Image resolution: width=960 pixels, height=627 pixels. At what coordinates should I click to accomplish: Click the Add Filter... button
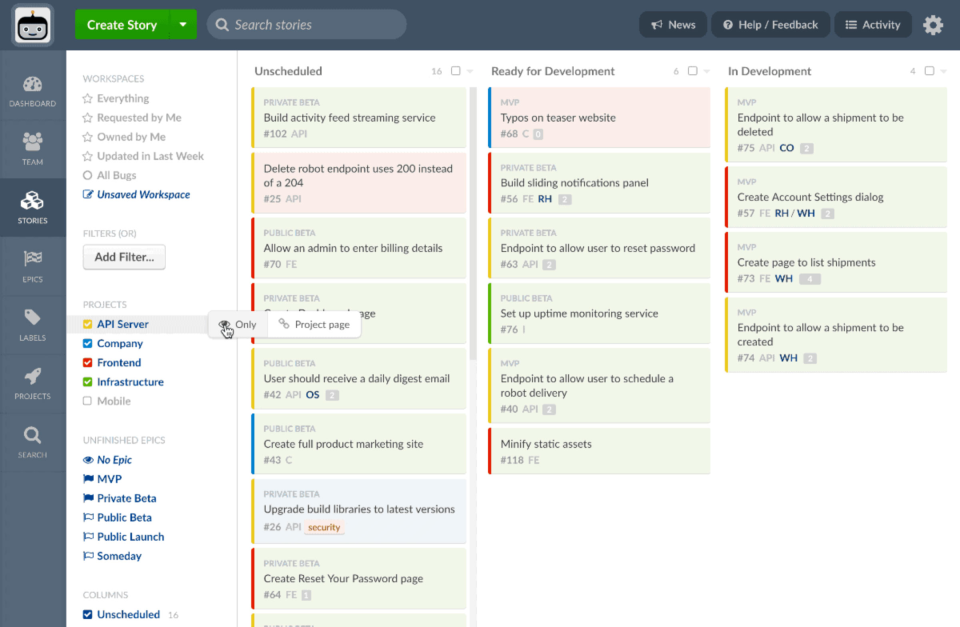pyautogui.click(x=124, y=257)
